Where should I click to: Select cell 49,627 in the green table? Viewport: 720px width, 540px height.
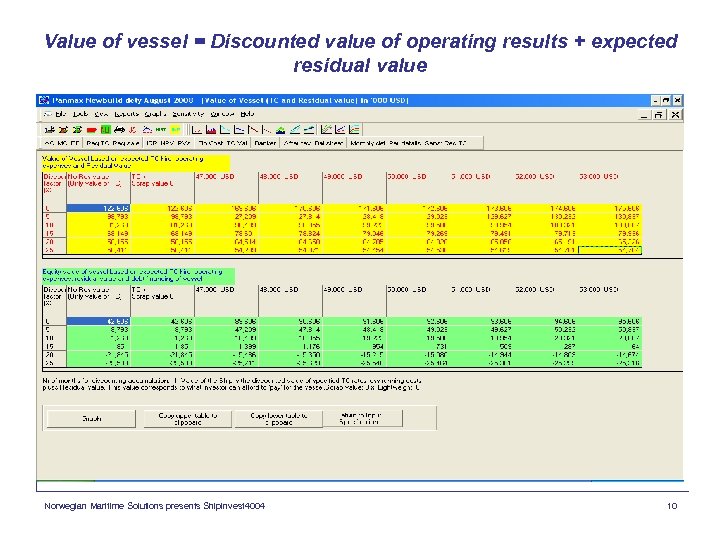(481, 329)
